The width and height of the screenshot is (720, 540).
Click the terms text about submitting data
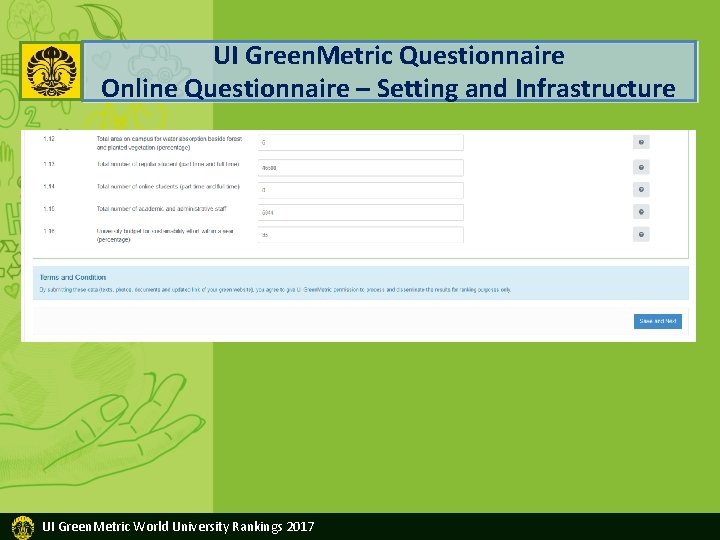coord(275,290)
